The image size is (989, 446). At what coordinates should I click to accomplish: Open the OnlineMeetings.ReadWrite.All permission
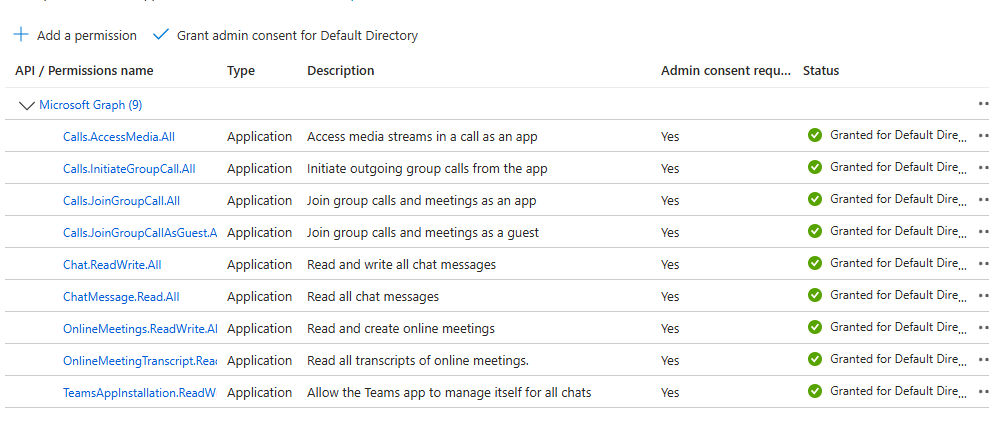pos(140,328)
